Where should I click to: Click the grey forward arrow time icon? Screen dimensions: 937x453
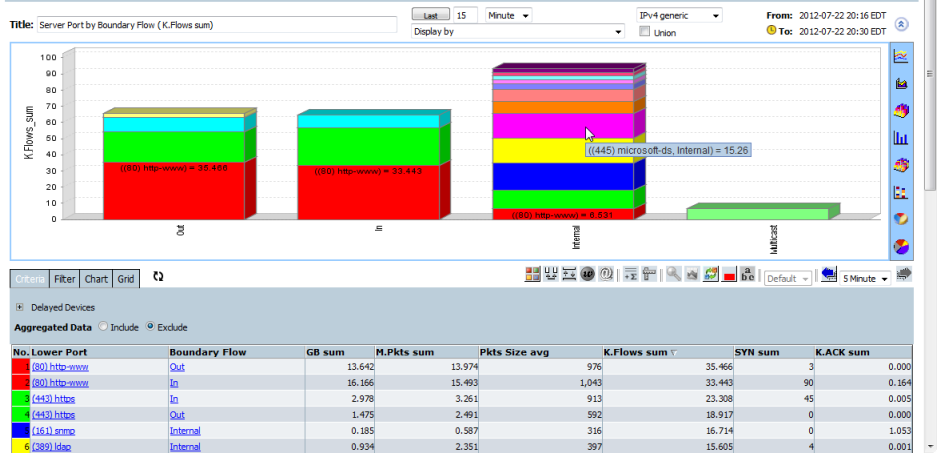(x=905, y=274)
